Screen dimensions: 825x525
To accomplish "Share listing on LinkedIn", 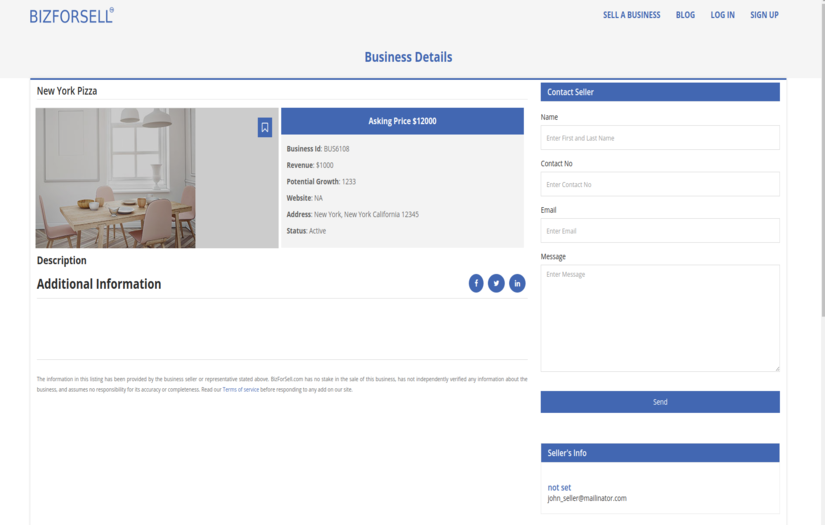I will (517, 284).
